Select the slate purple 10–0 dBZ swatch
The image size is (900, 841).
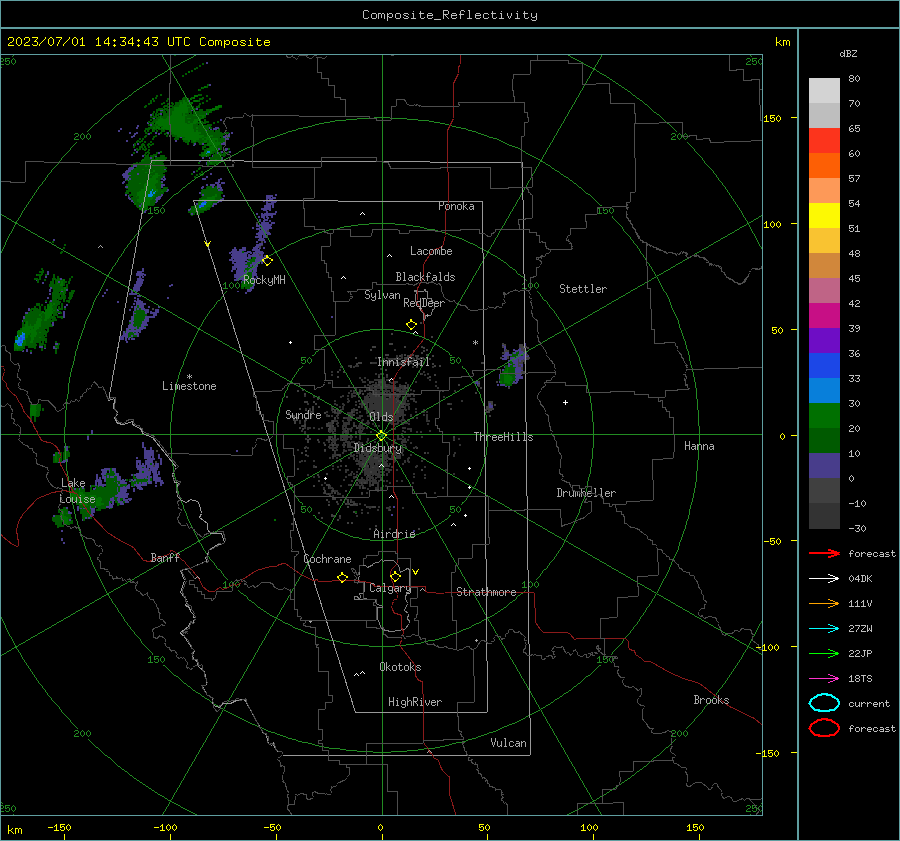824,466
